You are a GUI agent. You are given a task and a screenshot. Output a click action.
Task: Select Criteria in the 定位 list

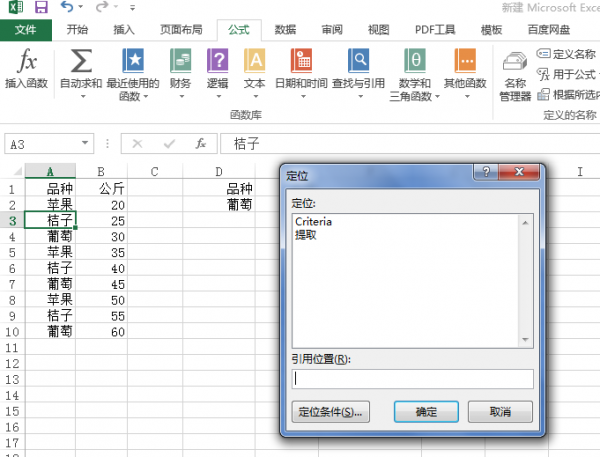pyautogui.click(x=313, y=222)
